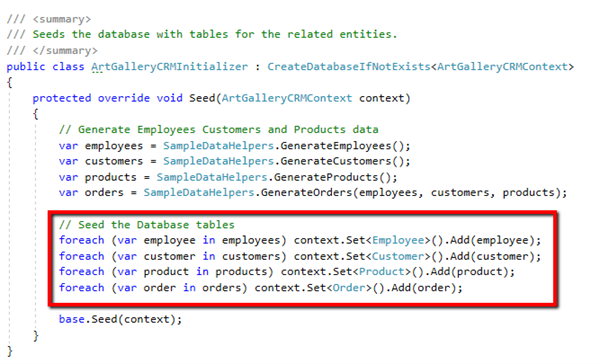The width and height of the screenshot is (600, 364).
Task: Click '// Seed the Database tables' comment
Action: click(x=147, y=225)
